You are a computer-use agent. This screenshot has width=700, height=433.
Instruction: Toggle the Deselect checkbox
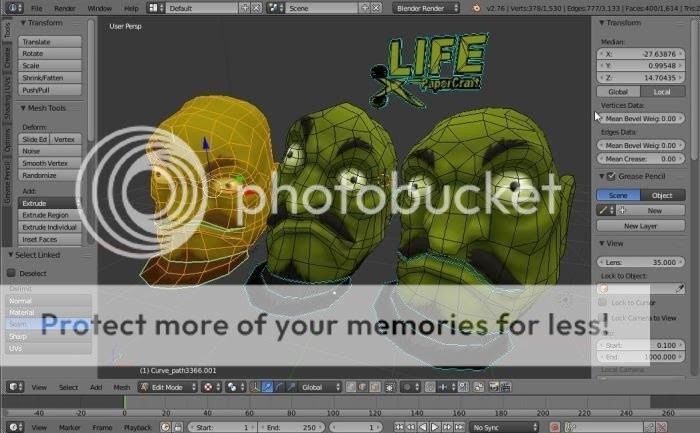(12, 273)
